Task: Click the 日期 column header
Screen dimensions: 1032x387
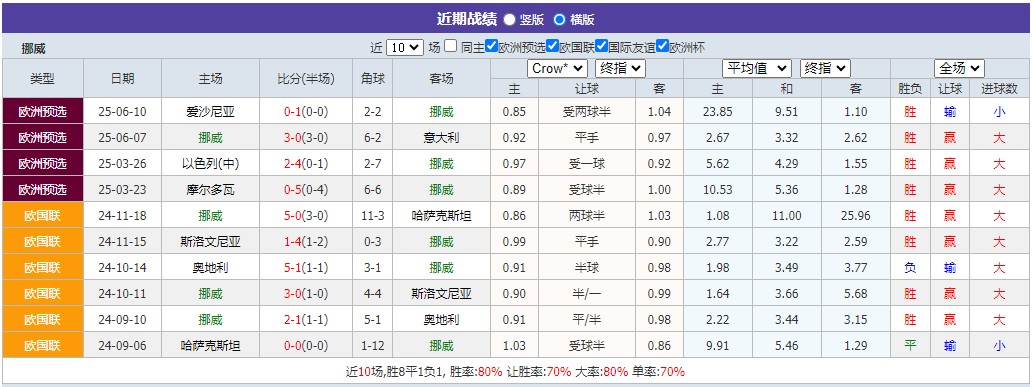Action: [122, 78]
